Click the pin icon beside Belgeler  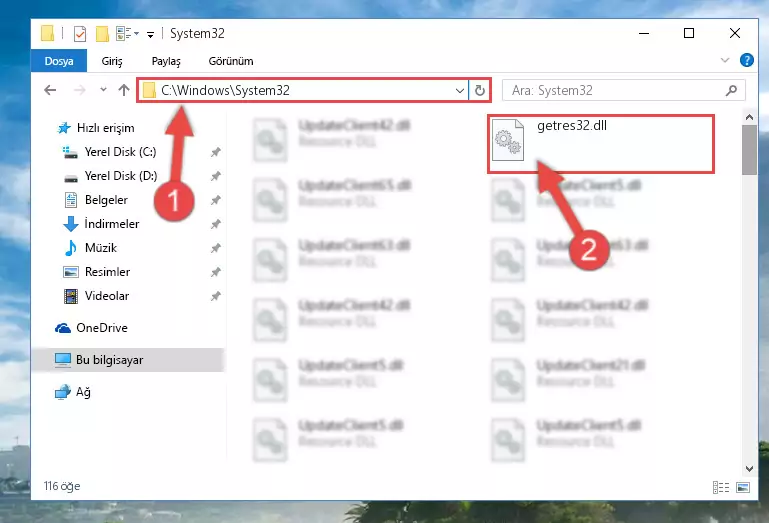(215, 200)
